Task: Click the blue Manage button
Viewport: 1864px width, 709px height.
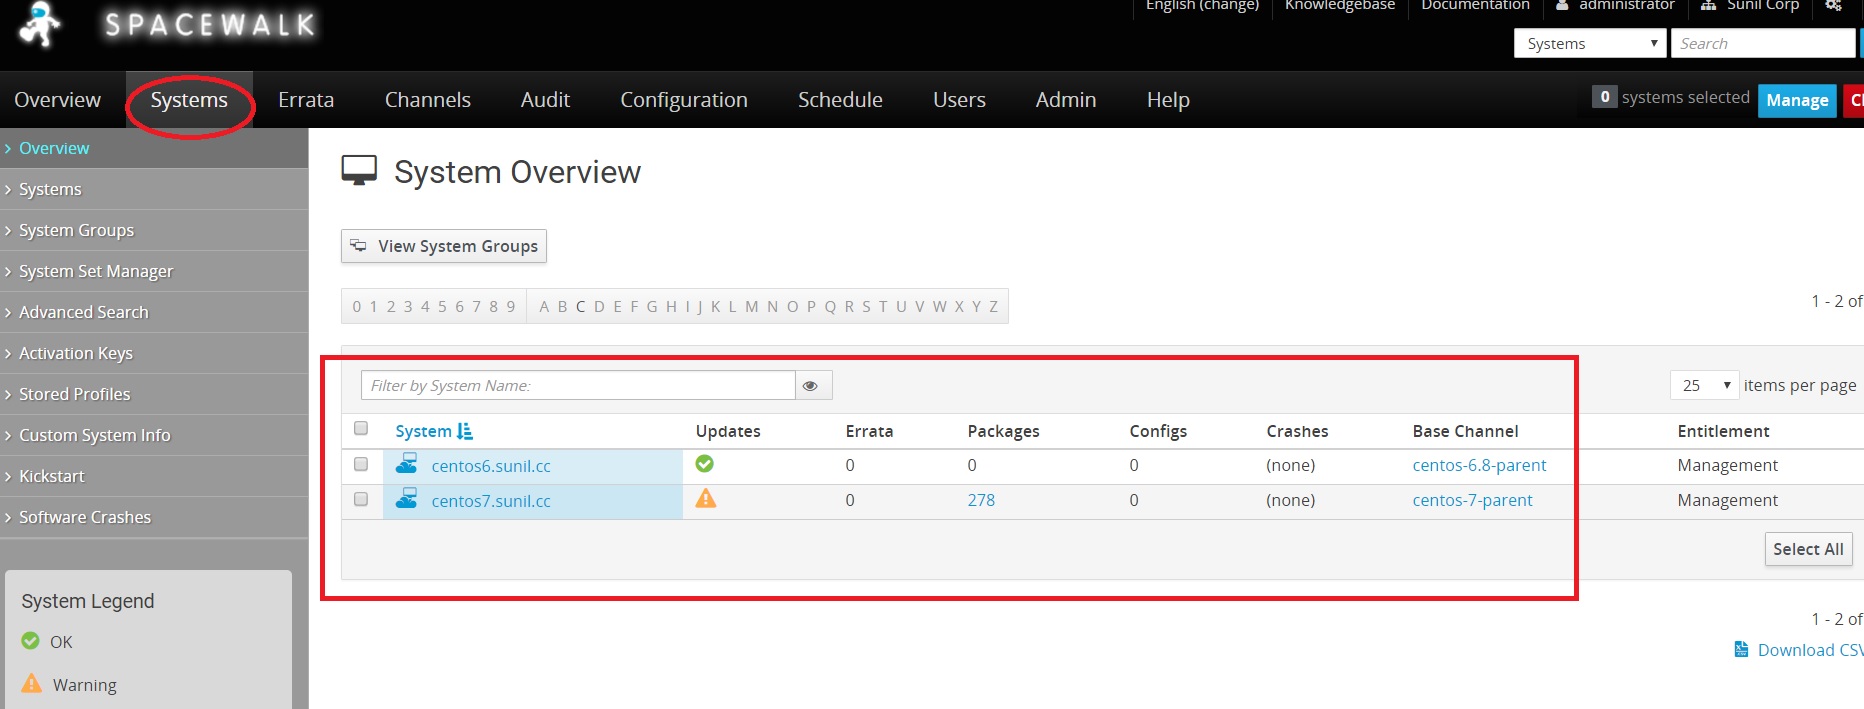Action: (1797, 100)
